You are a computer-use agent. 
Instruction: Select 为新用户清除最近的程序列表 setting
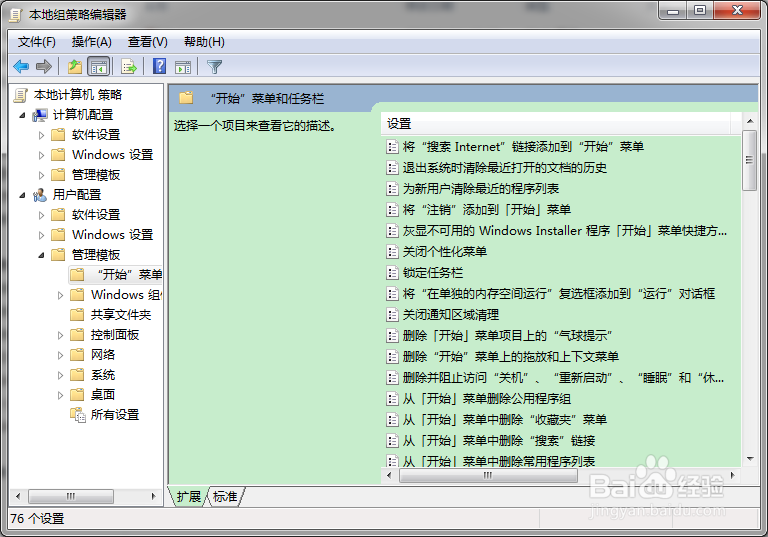pos(480,189)
